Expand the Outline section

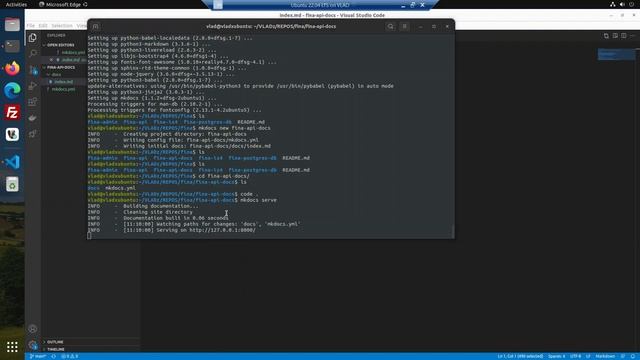pyautogui.click(x=55, y=342)
